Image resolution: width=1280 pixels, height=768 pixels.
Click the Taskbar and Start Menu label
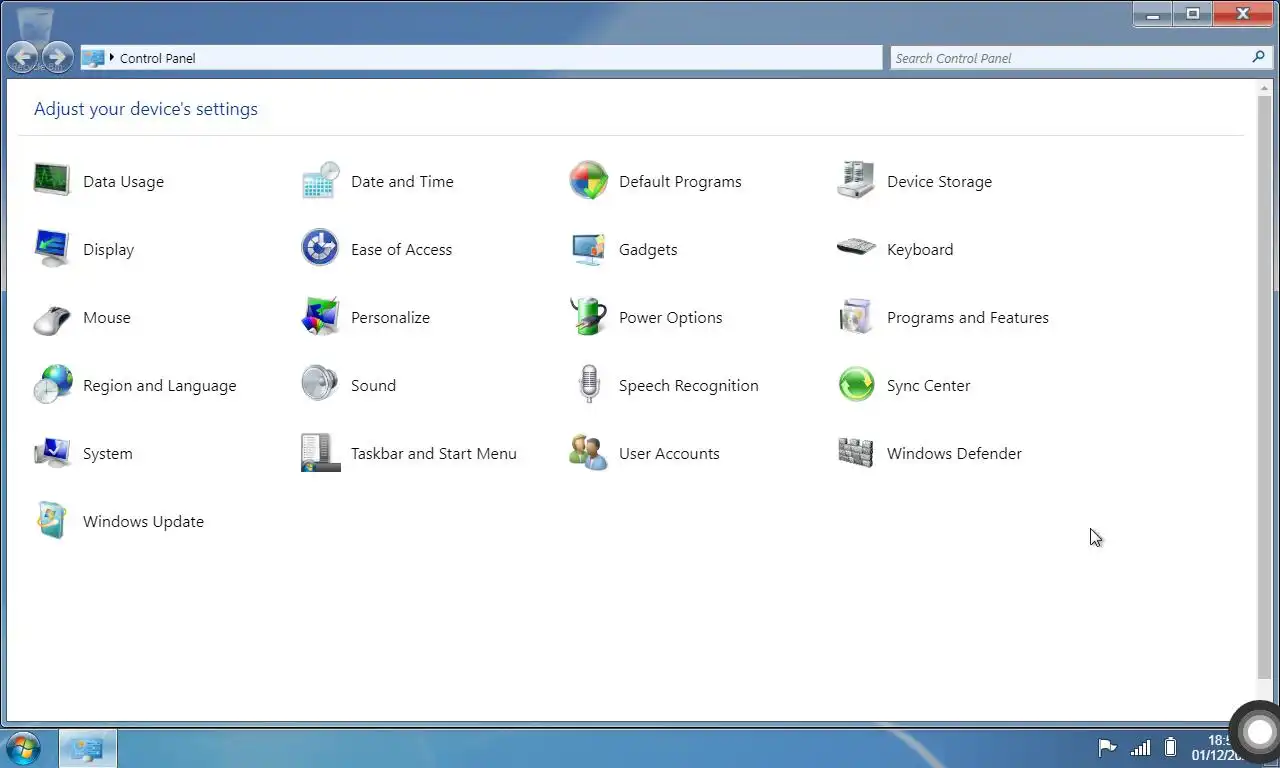(x=434, y=453)
